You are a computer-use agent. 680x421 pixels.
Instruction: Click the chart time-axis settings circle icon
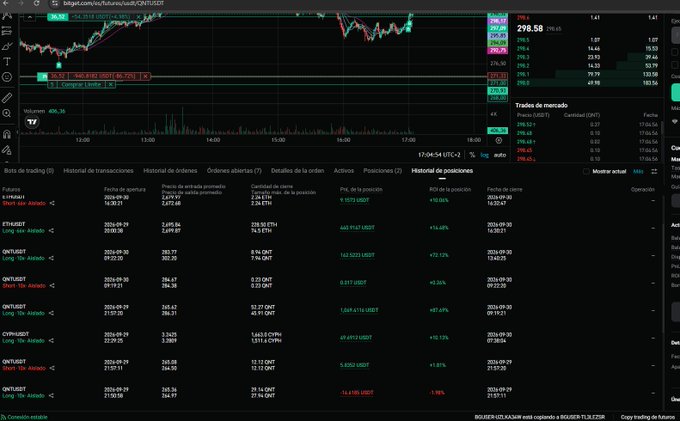coord(499,140)
